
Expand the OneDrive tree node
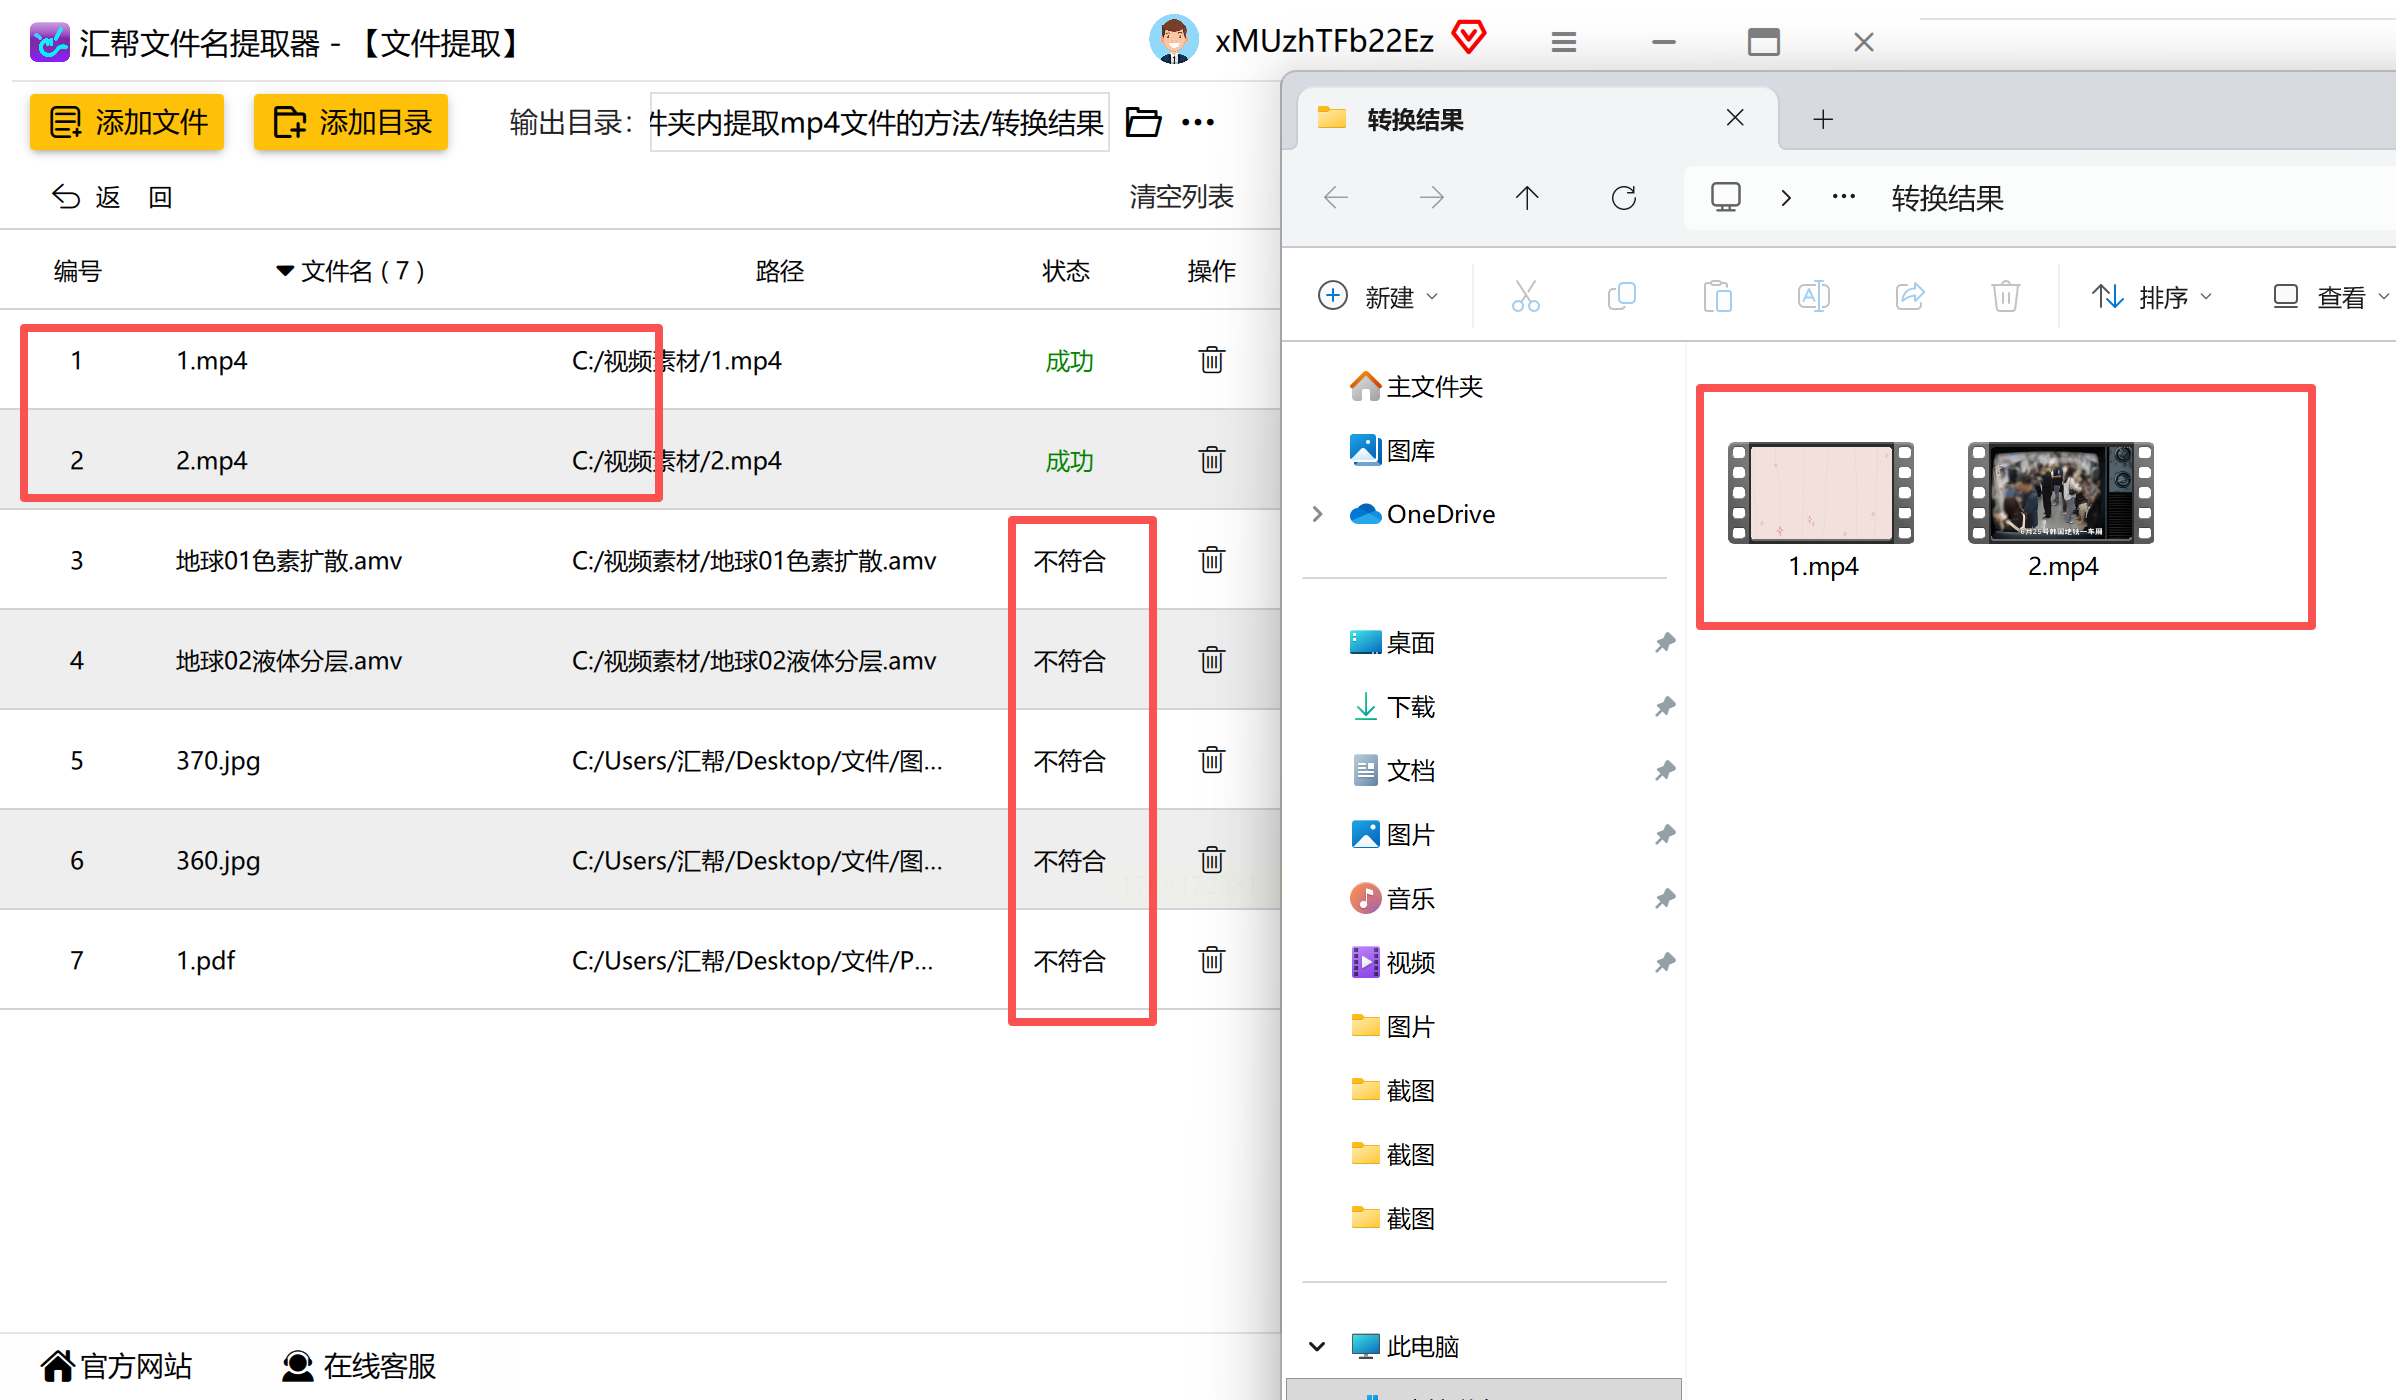(x=1317, y=514)
